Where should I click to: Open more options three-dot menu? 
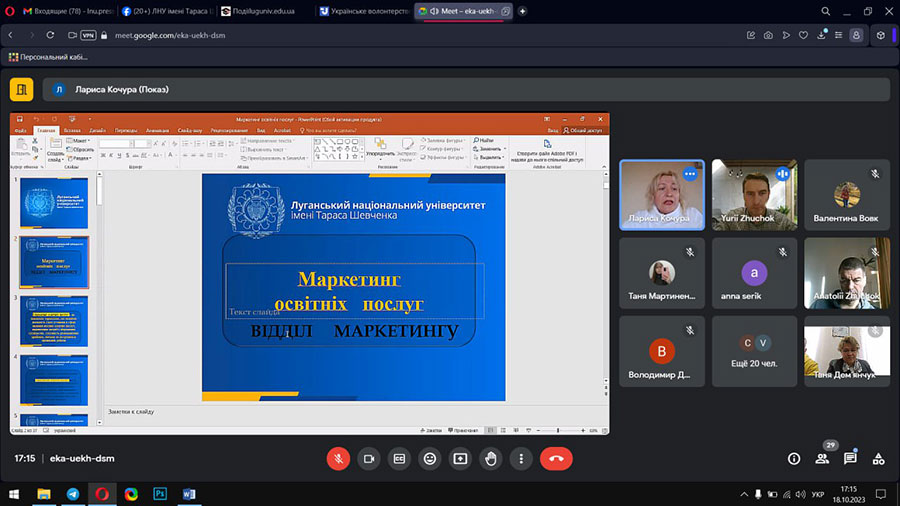pyautogui.click(x=521, y=458)
